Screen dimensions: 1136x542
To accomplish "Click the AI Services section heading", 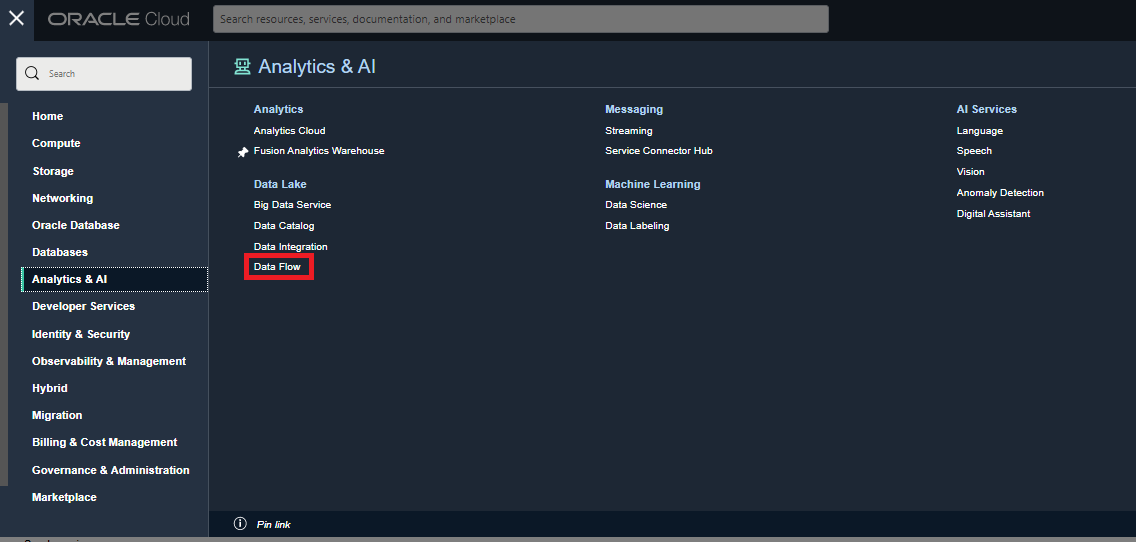I will (x=987, y=109).
